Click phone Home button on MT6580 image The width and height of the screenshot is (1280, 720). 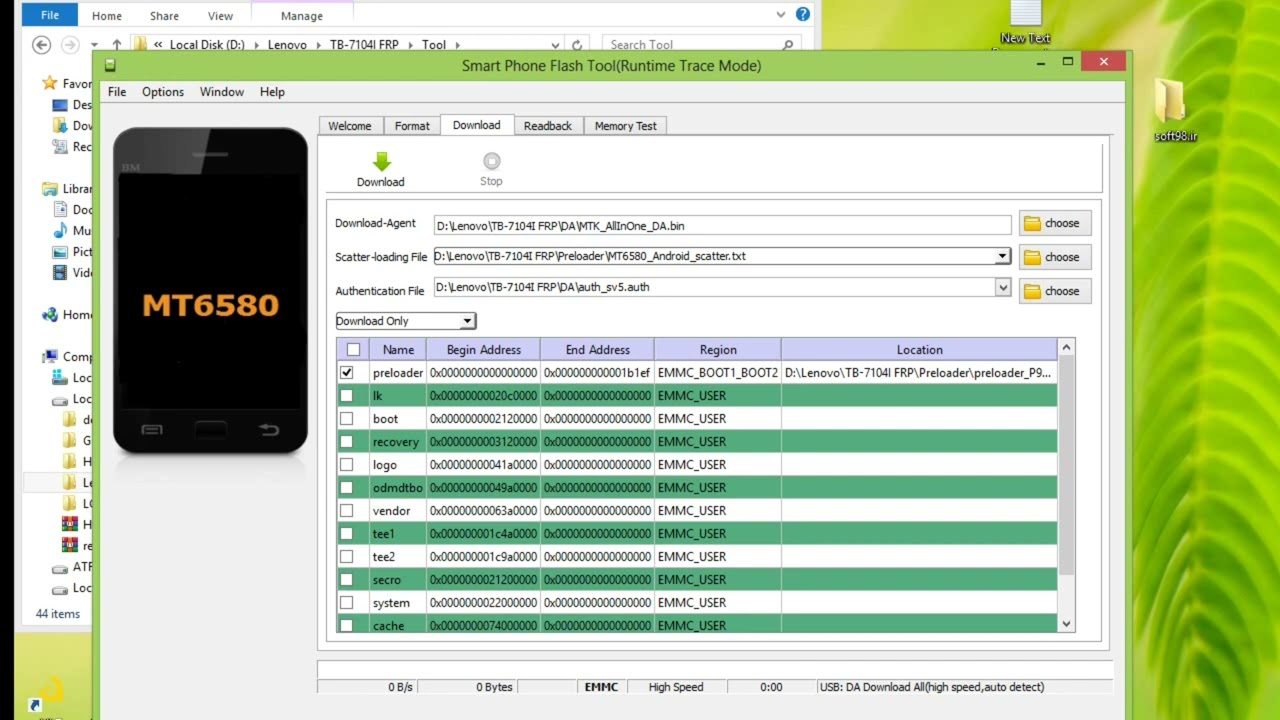click(210, 430)
